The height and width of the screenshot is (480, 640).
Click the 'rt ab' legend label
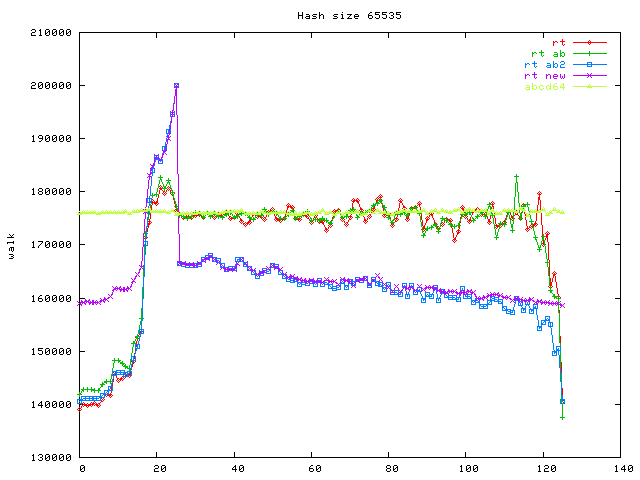[548, 53]
